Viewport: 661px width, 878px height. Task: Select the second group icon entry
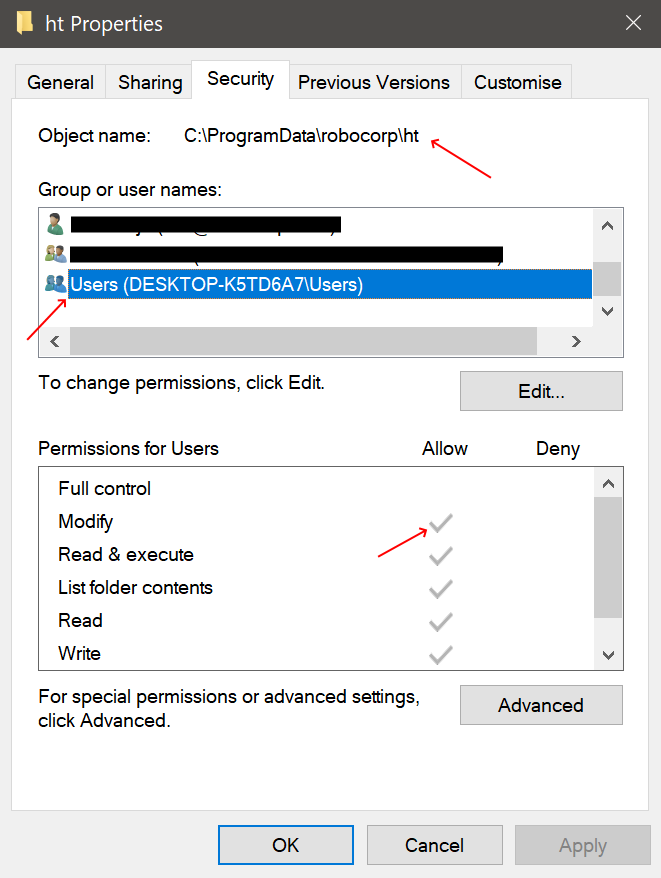[55, 254]
